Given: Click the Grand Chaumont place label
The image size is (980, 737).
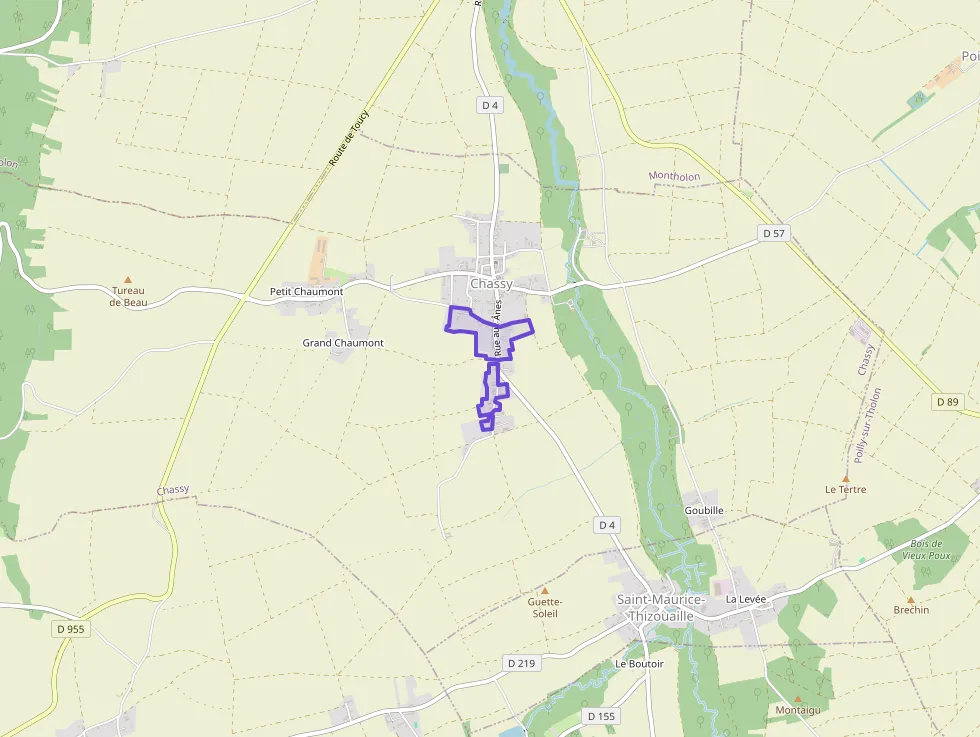Looking at the screenshot, I should click(x=343, y=343).
